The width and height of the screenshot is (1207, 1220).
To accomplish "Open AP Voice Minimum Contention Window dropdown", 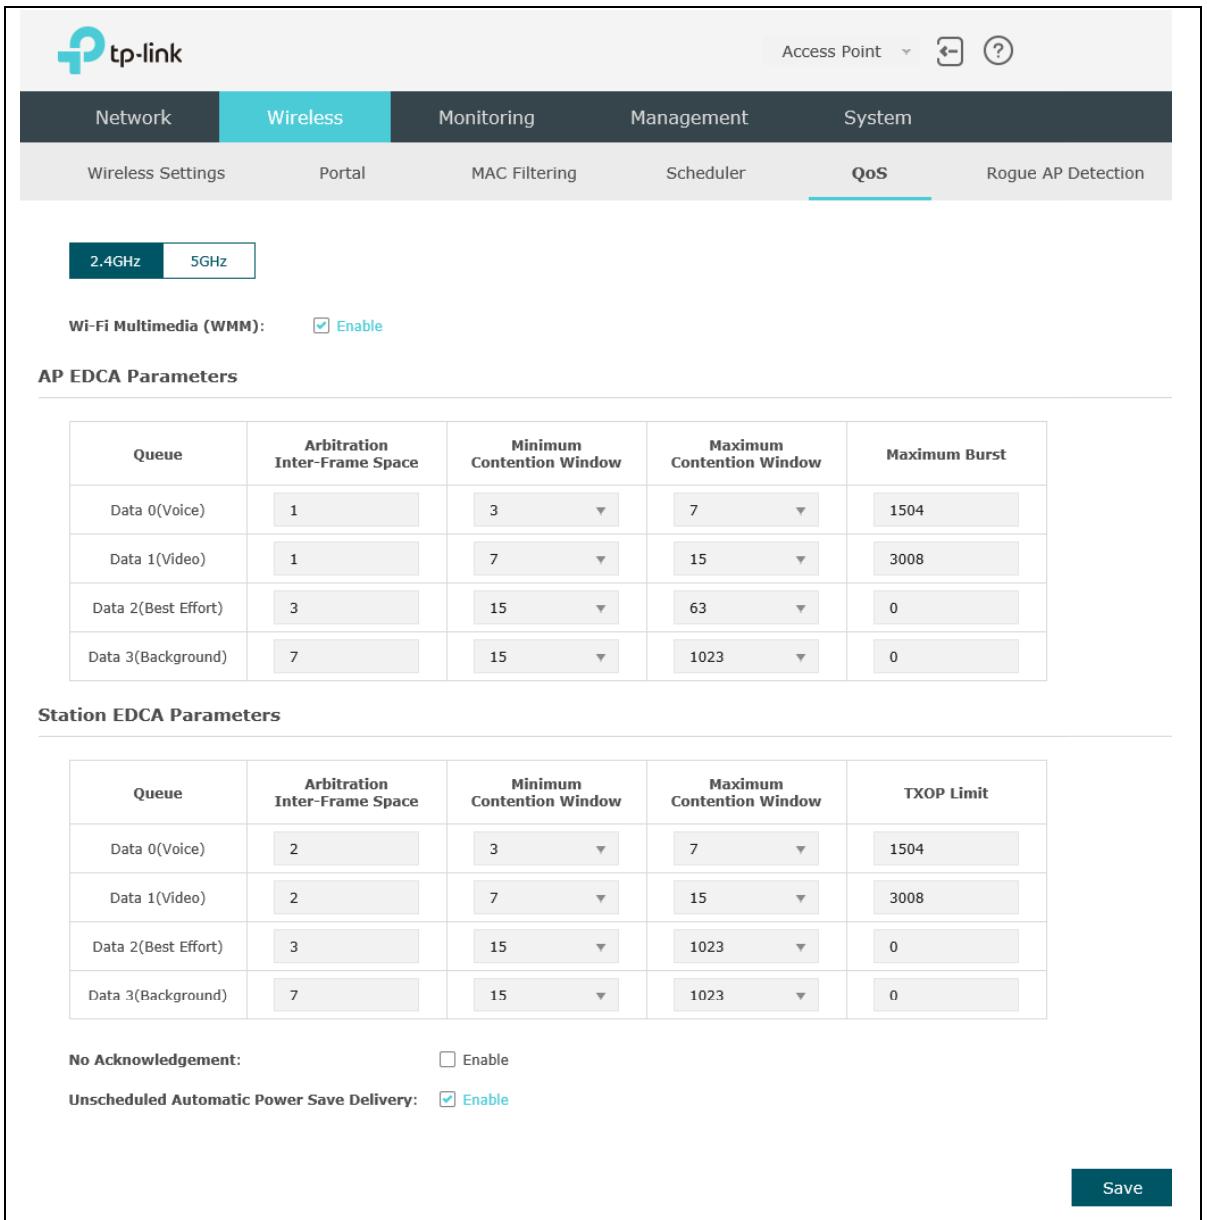I will click(x=546, y=510).
